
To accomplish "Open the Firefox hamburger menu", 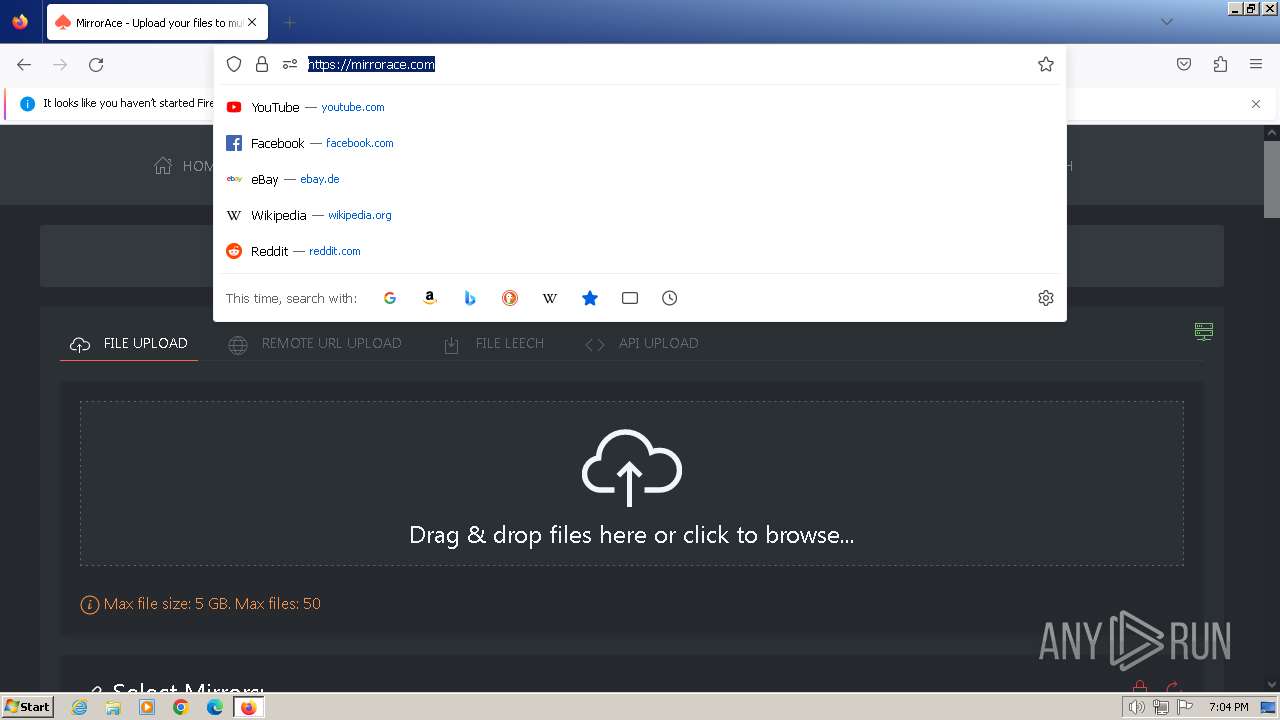I will click(1256, 64).
